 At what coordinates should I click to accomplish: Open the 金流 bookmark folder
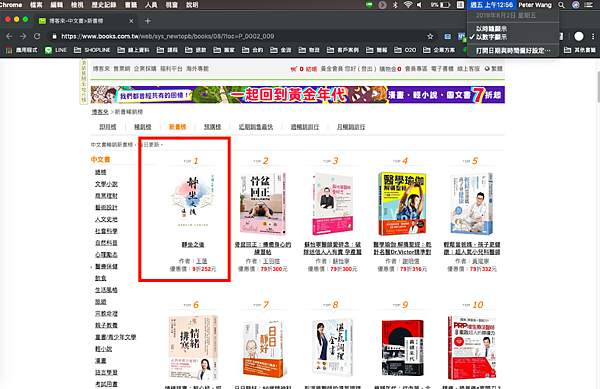[x=280, y=50]
